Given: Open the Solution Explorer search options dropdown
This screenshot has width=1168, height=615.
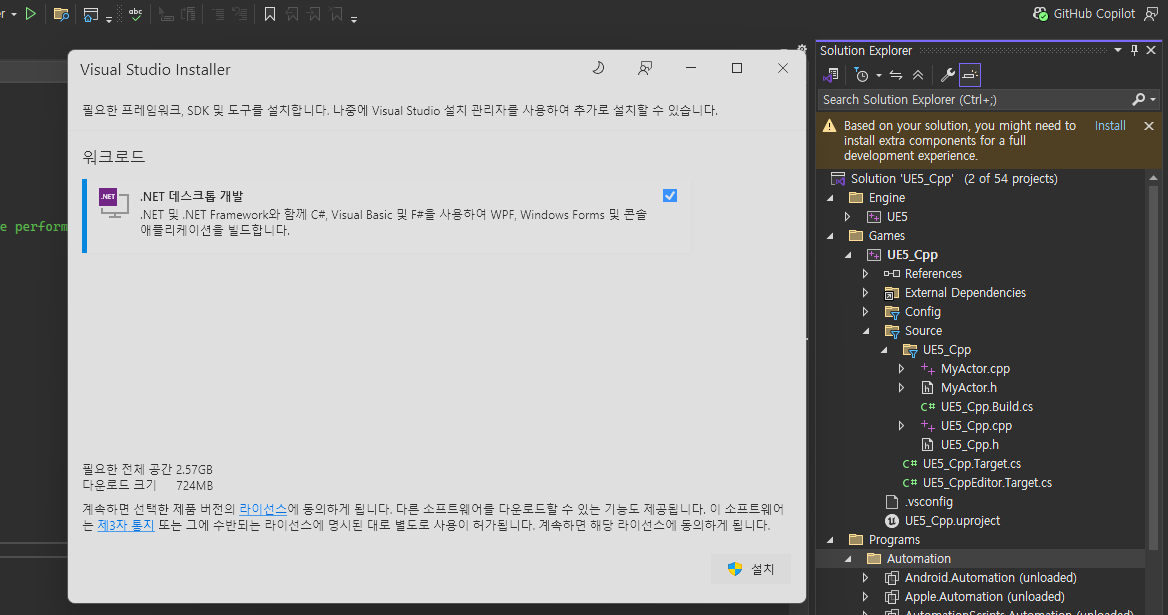Looking at the screenshot, I should point(1153,100).
